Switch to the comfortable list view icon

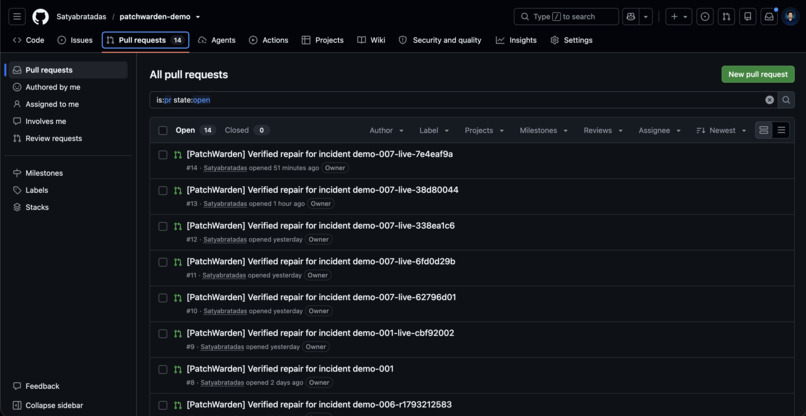point(764,131)
